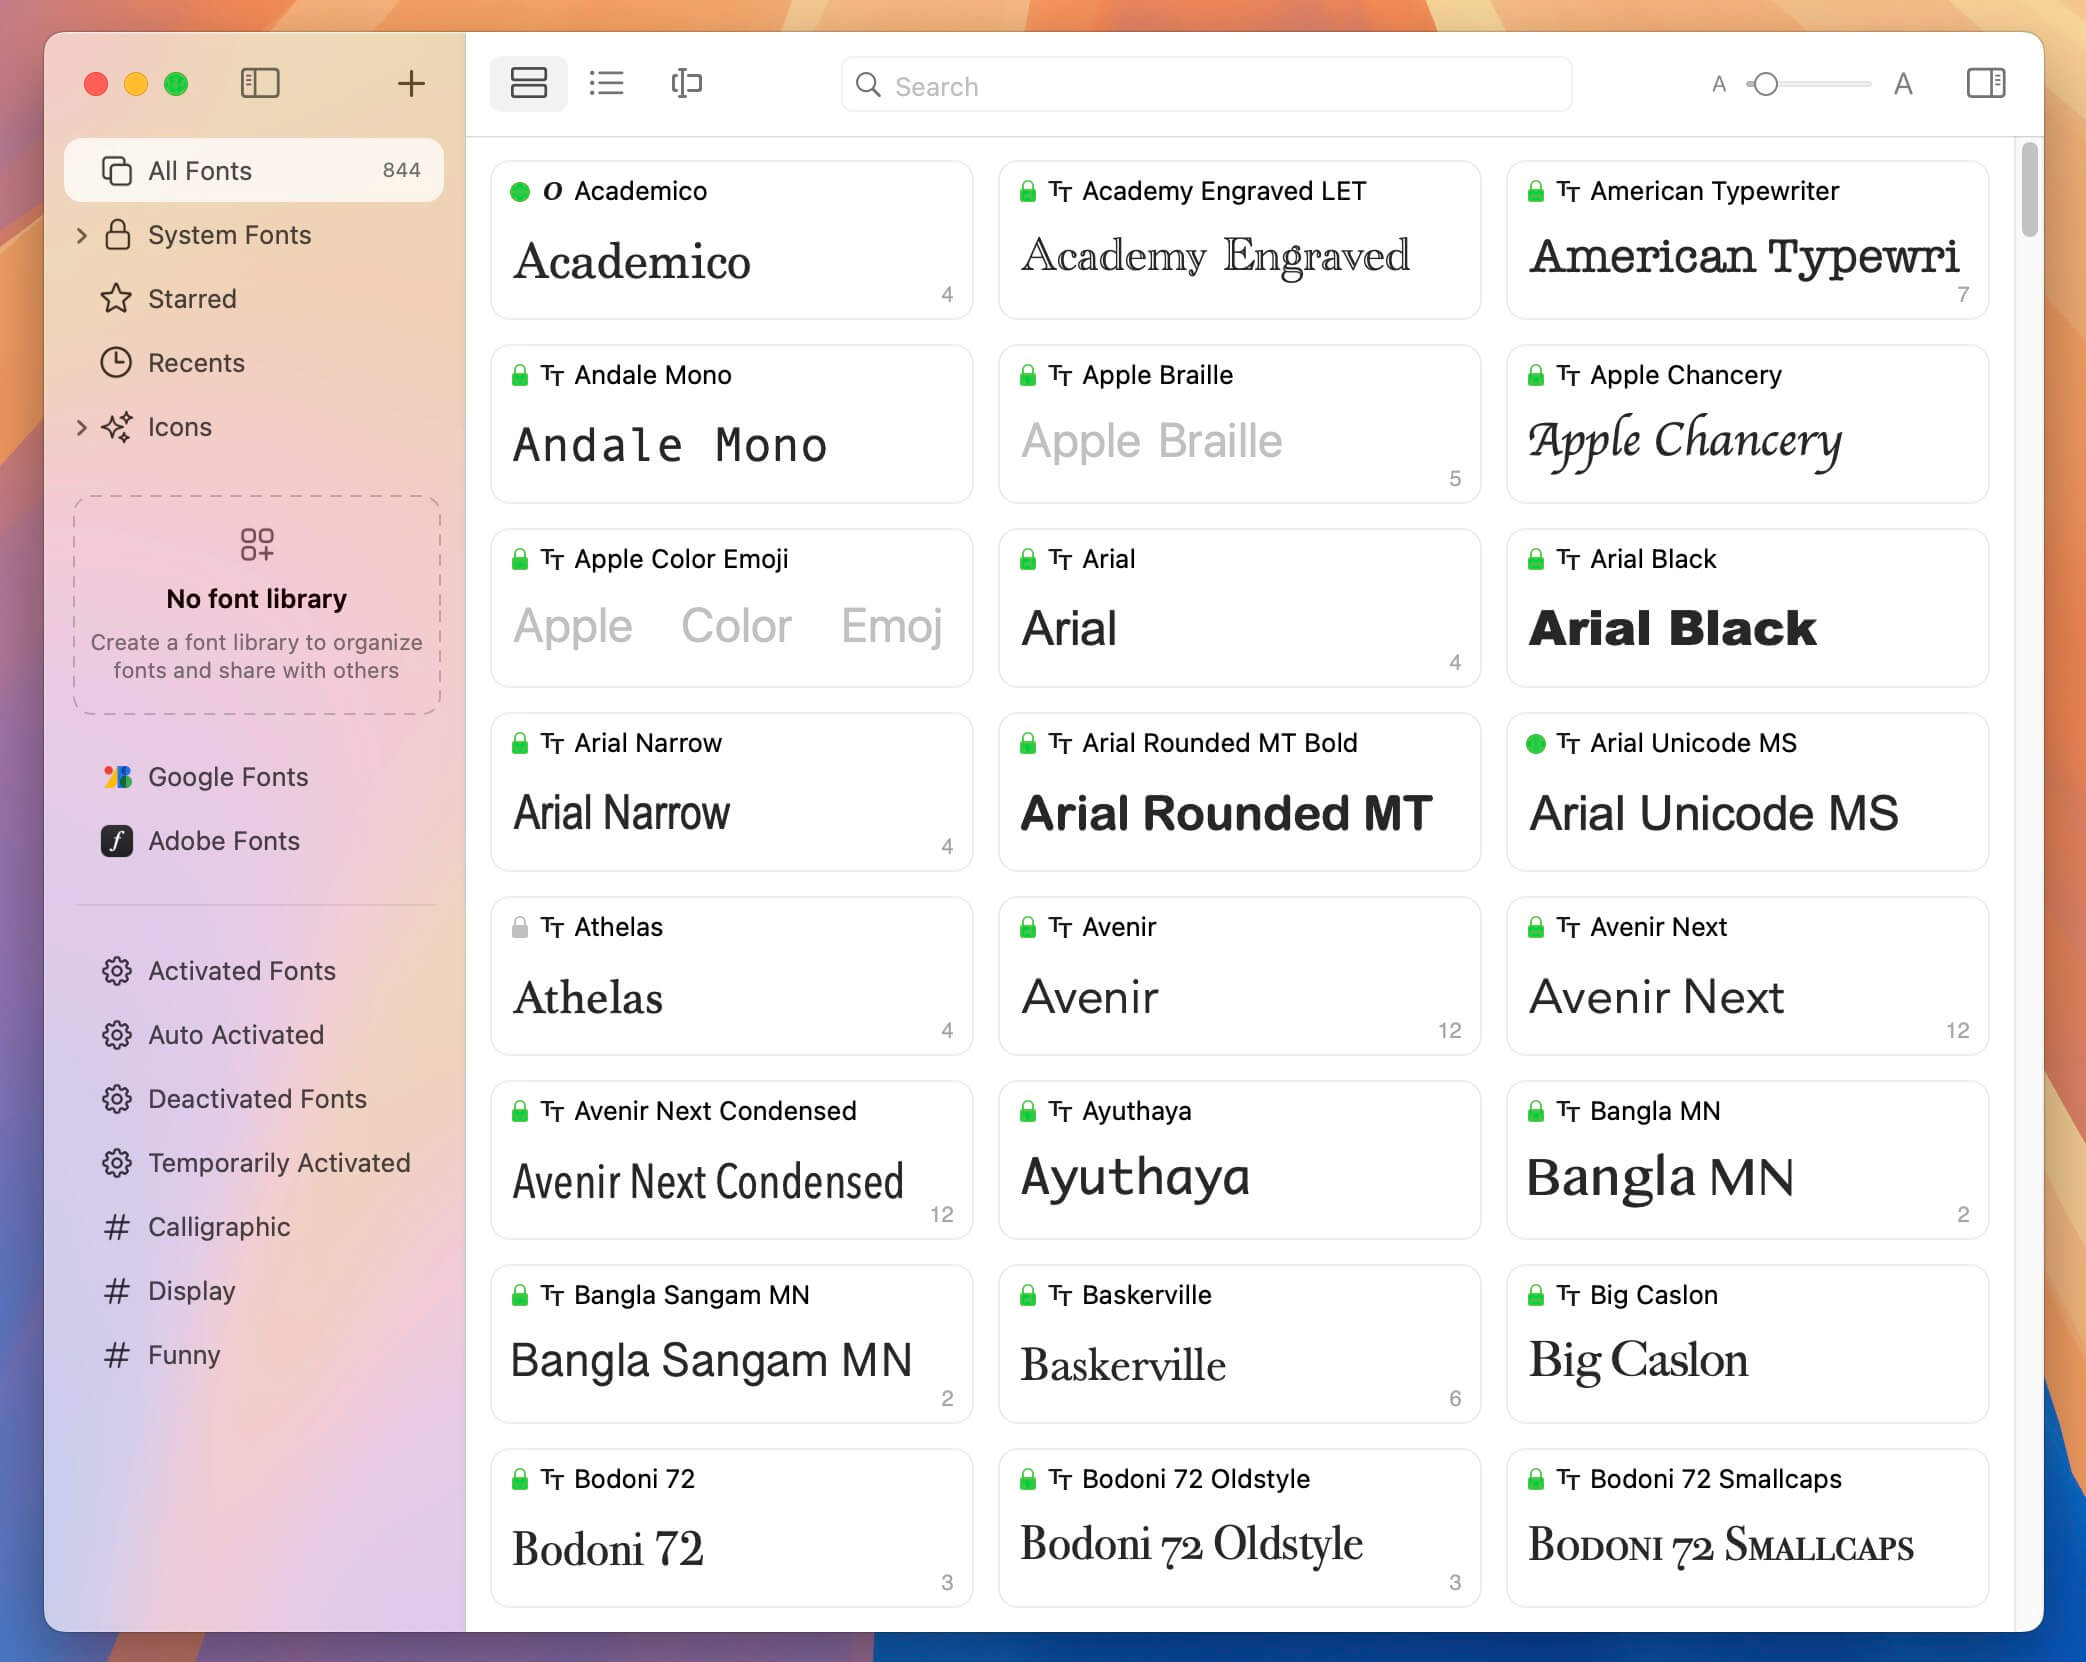2086x1662 pixels.
Task: Click the Google Fonts sidebar icon
Action: [x=117, y=776]
